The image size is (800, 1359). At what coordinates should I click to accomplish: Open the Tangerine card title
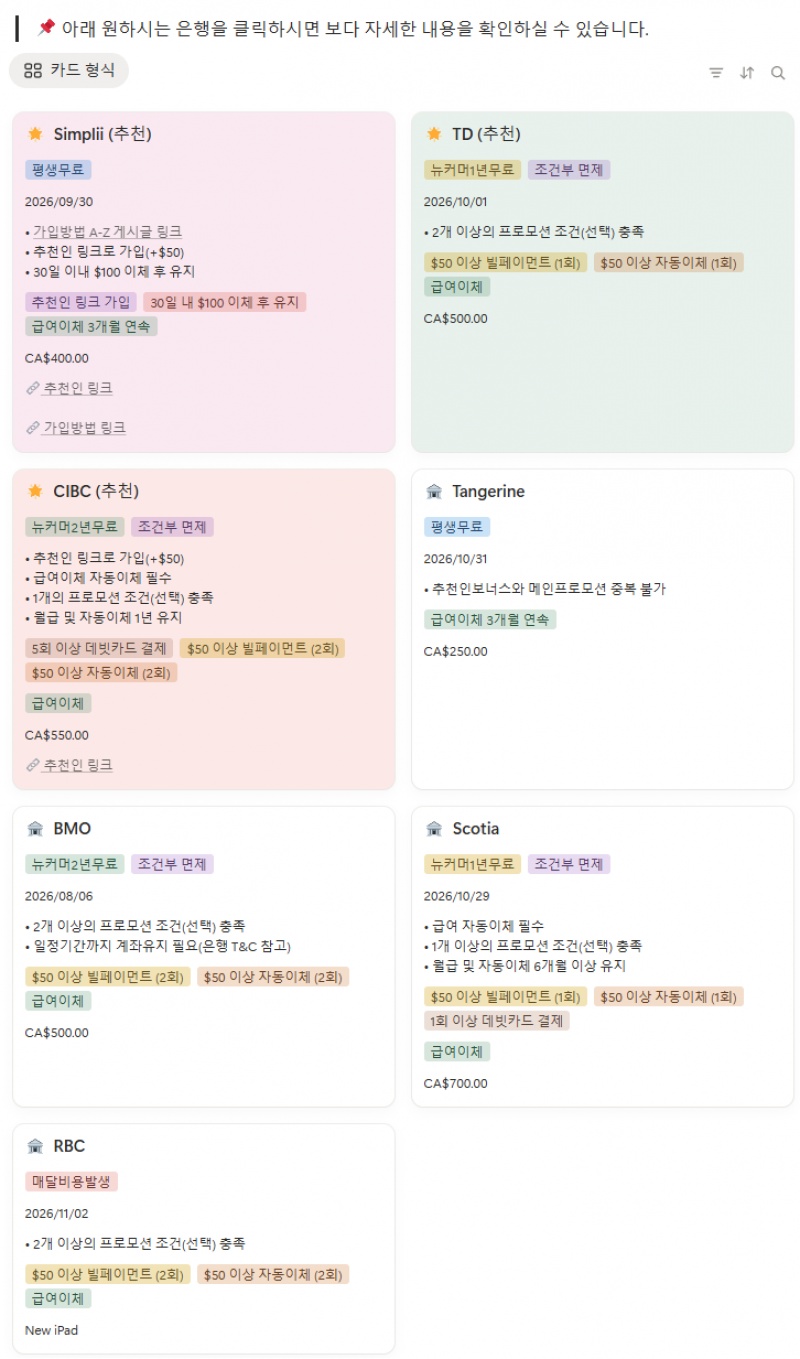pos(488,491)
